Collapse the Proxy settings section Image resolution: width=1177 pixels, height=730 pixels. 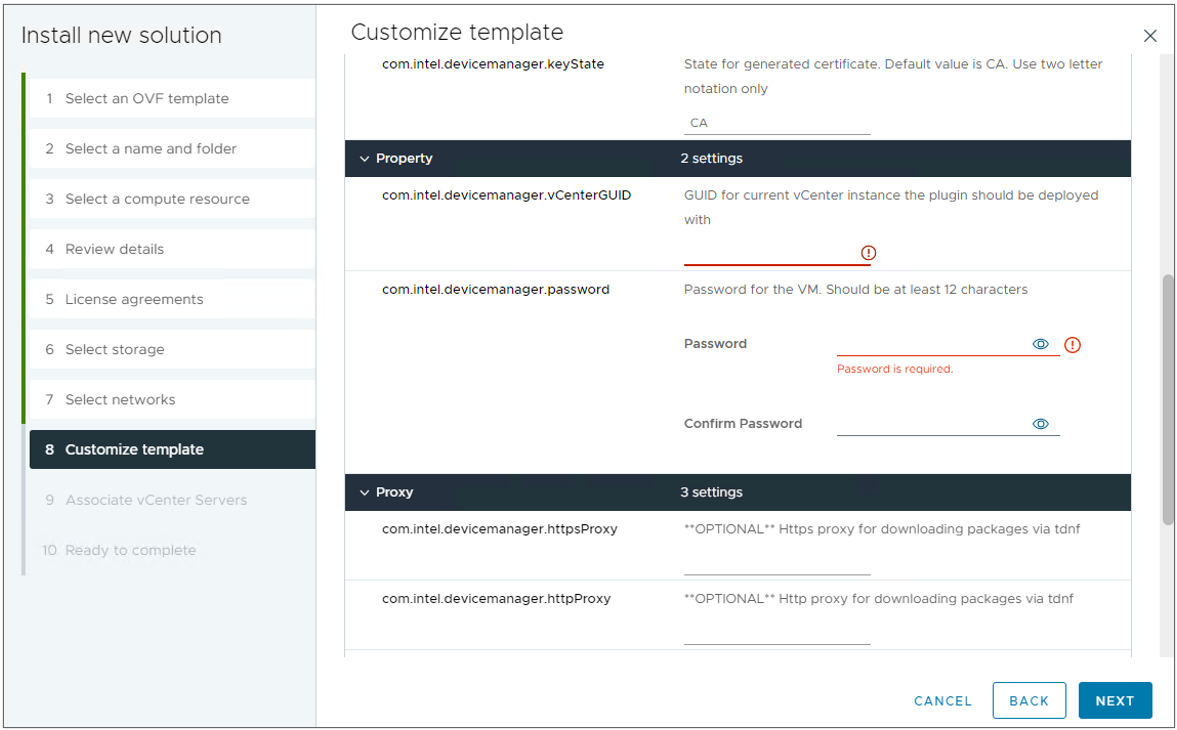pyautogui.click(x=365, y=493)
